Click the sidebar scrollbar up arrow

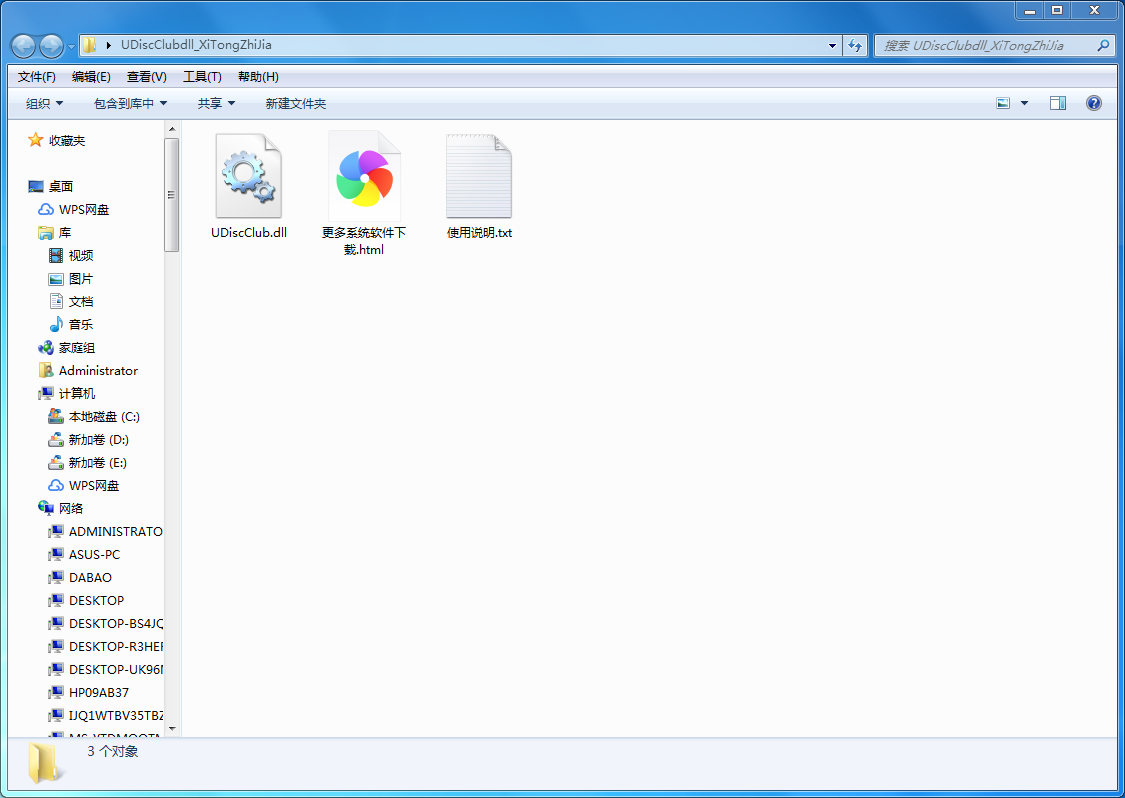pos(171,129)
